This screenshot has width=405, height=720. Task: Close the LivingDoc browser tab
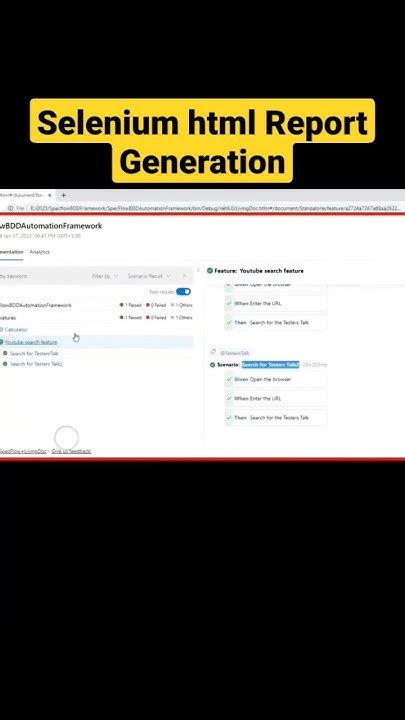tap(50, 195)
